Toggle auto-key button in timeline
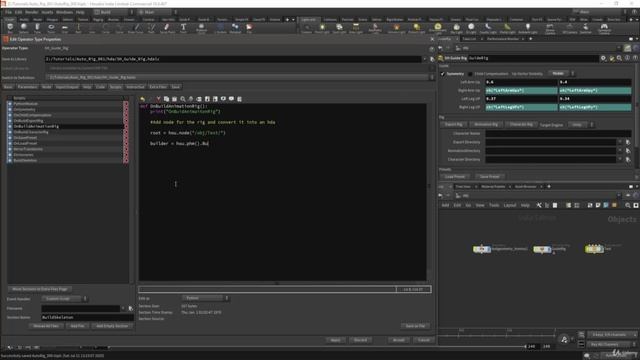 pyautogui.click(x=564, y=339)
